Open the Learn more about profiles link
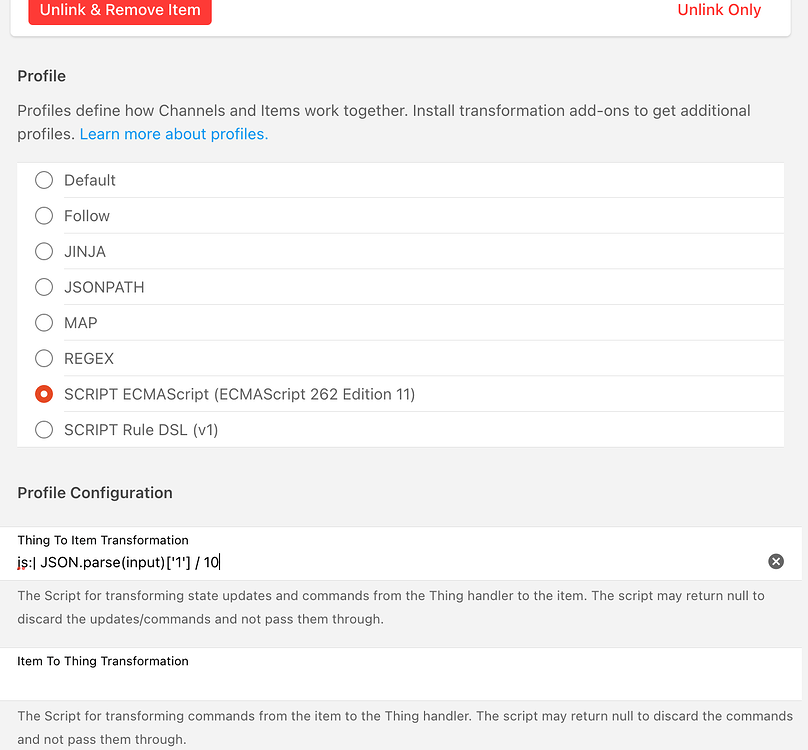This screenshot has width=808, height=750. [174, 134]
